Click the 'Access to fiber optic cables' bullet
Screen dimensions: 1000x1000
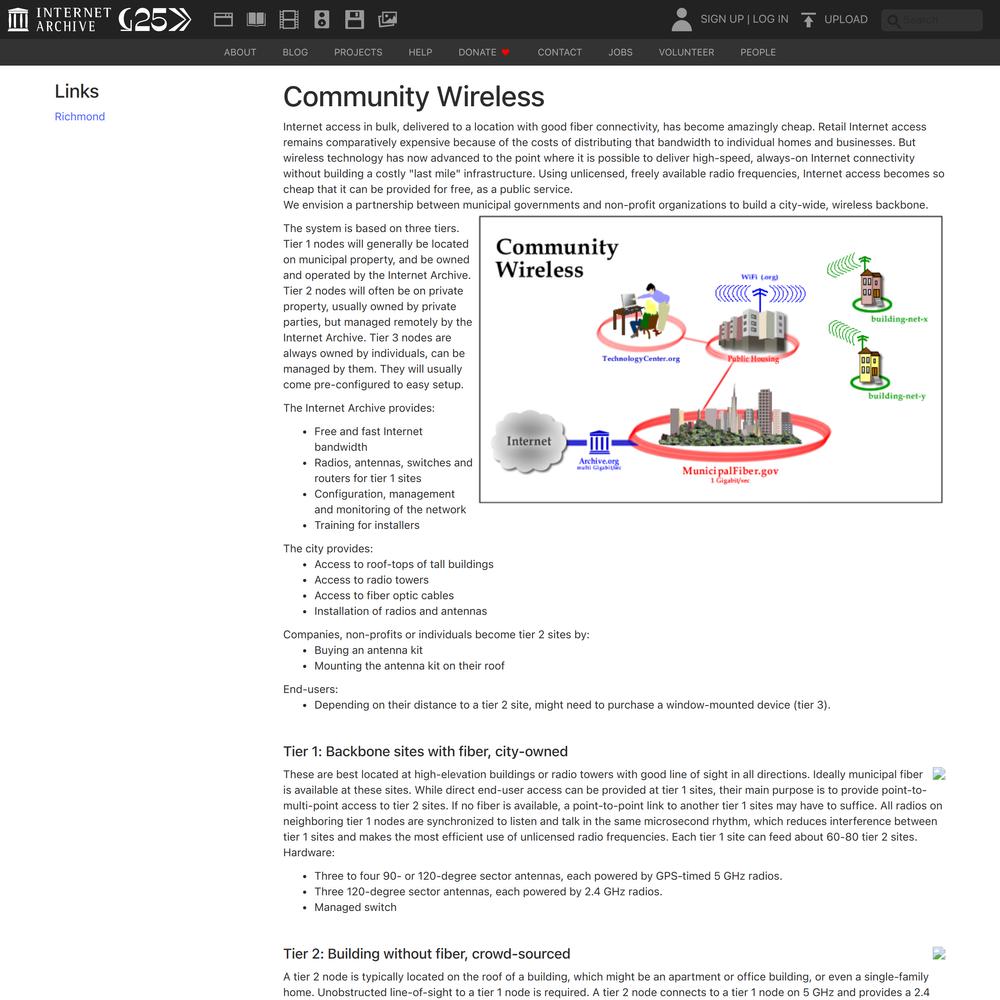coord(384,596)
